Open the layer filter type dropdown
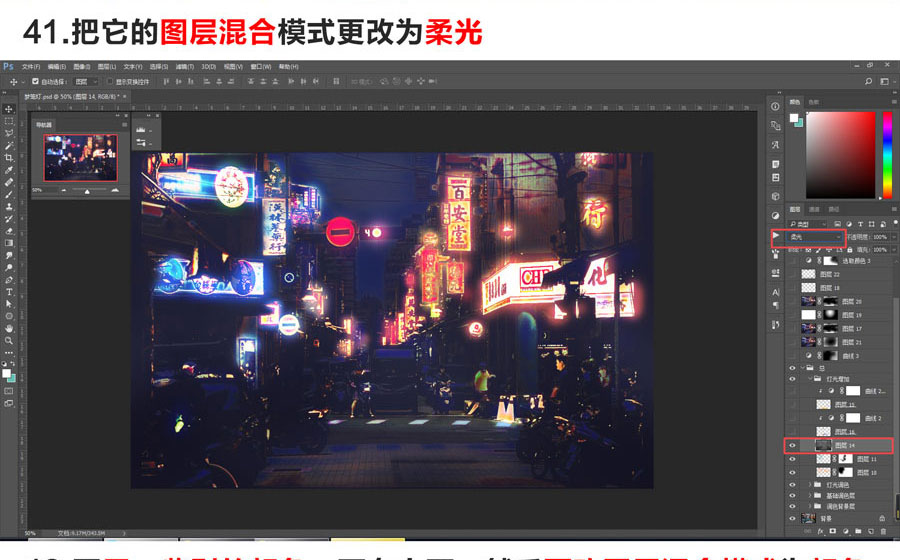900x560 pixels. tap(808, 224)
